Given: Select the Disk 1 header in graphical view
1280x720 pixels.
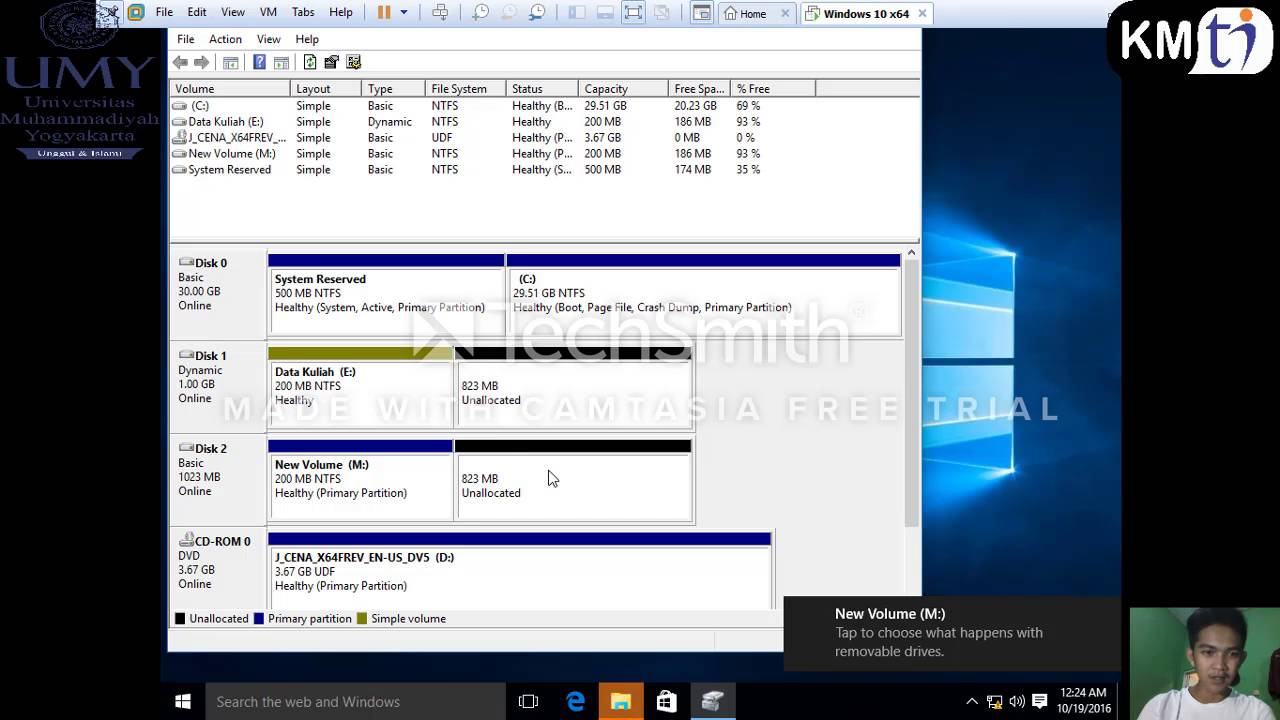Looking at the screenshot, I should click(218, 387).
